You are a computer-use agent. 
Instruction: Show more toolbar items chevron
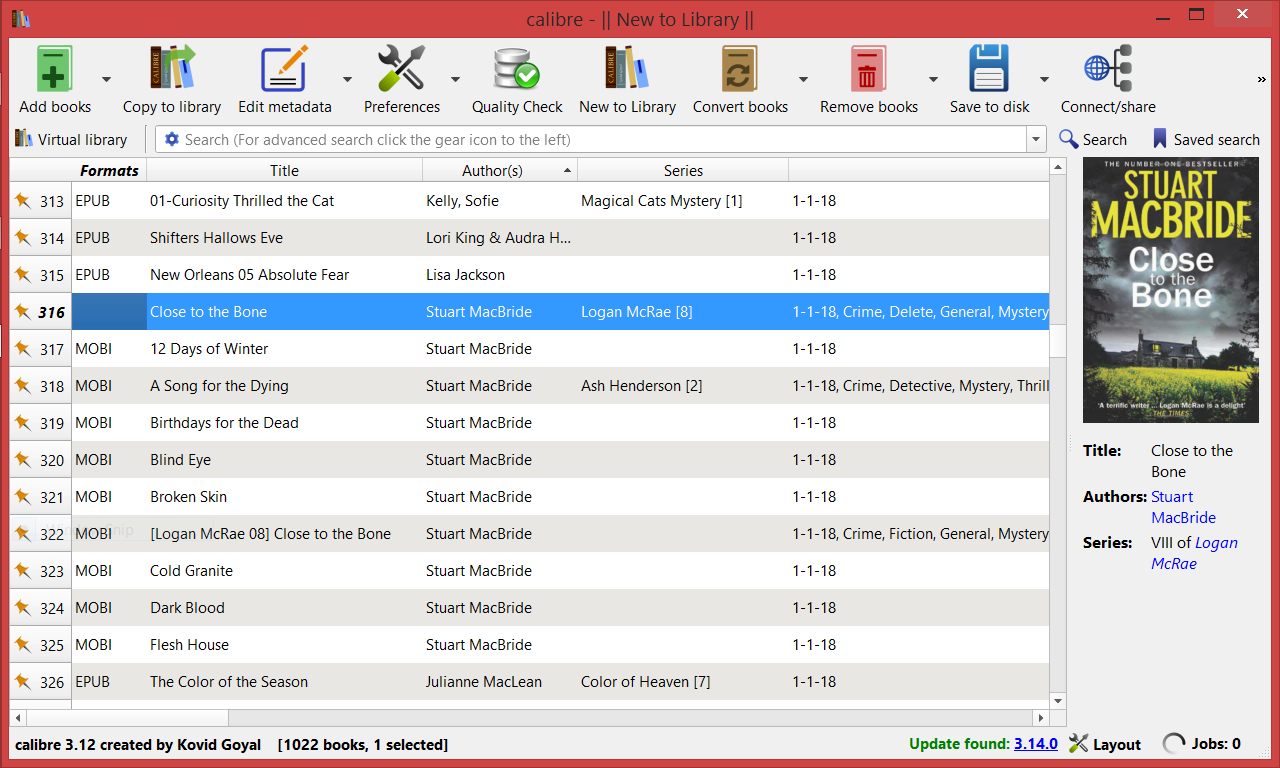tap(1261, 80)
